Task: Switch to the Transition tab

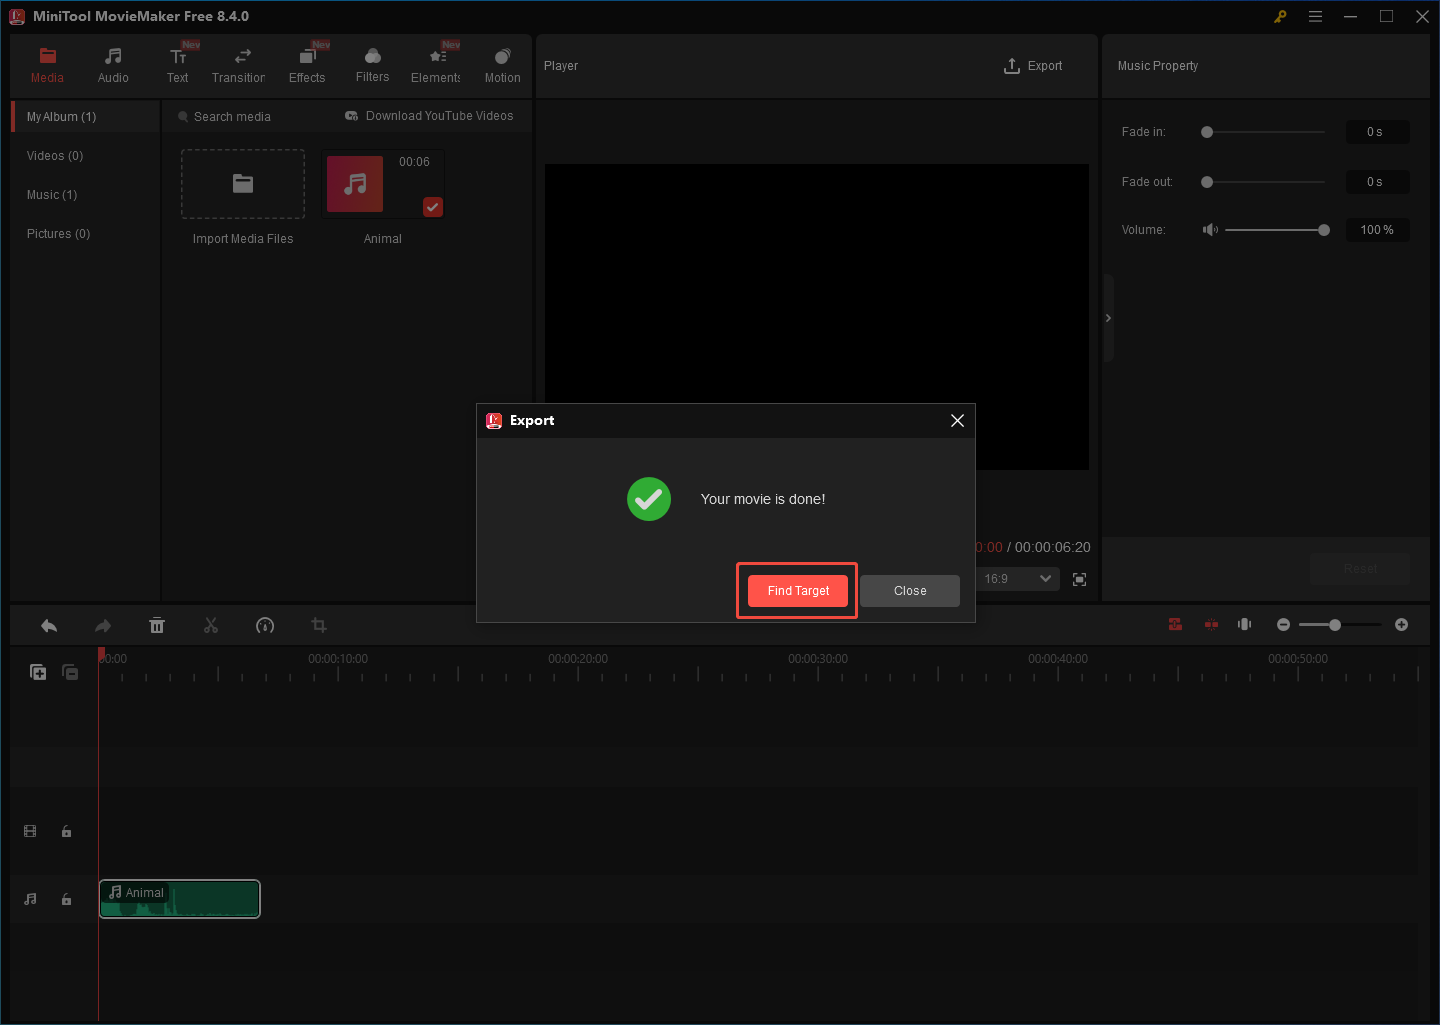Action: (x=239, y=64)
